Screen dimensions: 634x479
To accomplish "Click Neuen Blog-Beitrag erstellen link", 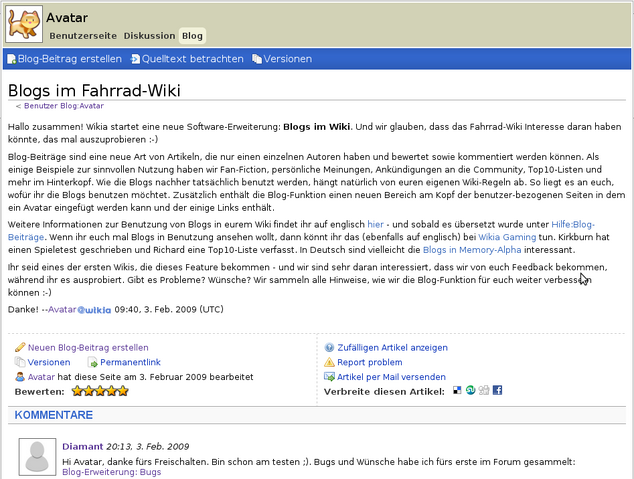I will coord(88,348).
